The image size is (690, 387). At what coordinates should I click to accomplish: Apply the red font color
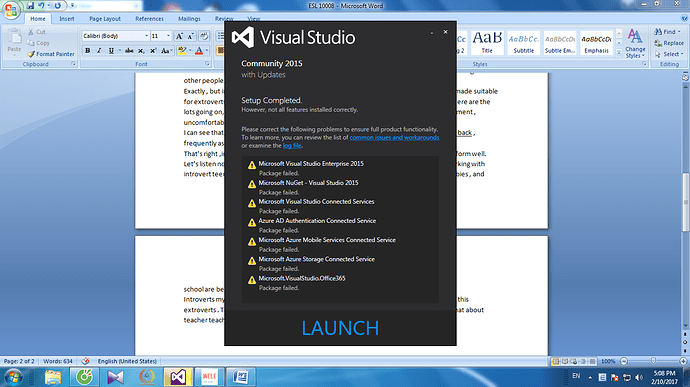coord(199,51)
